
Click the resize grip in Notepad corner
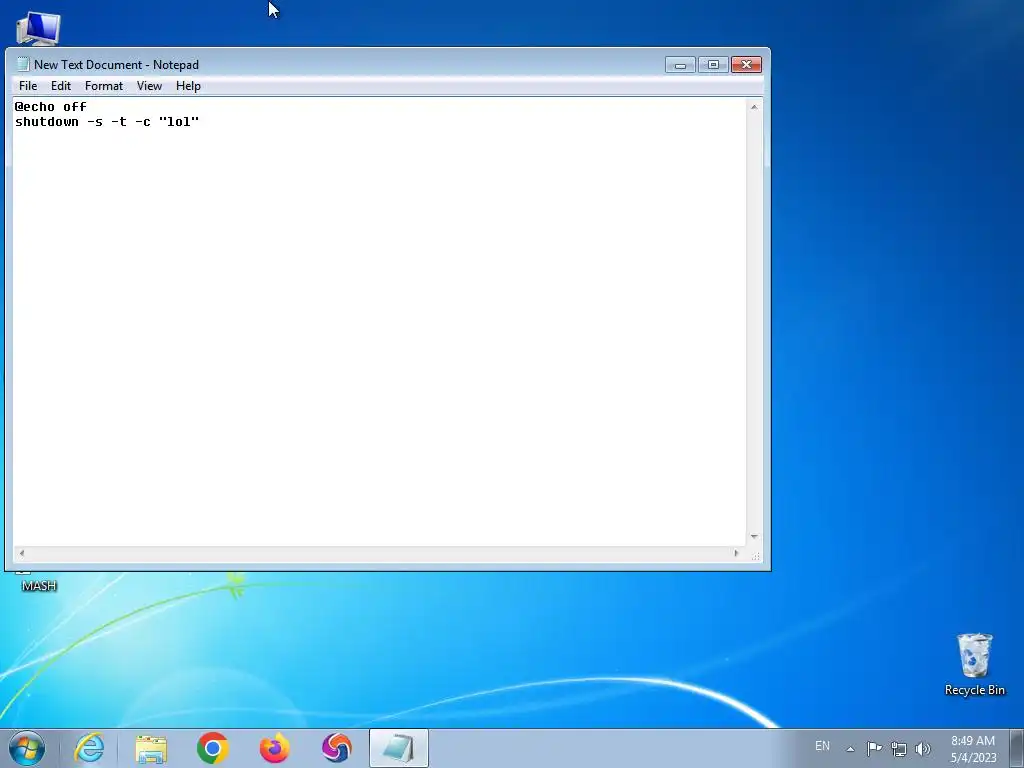(755, 555)
